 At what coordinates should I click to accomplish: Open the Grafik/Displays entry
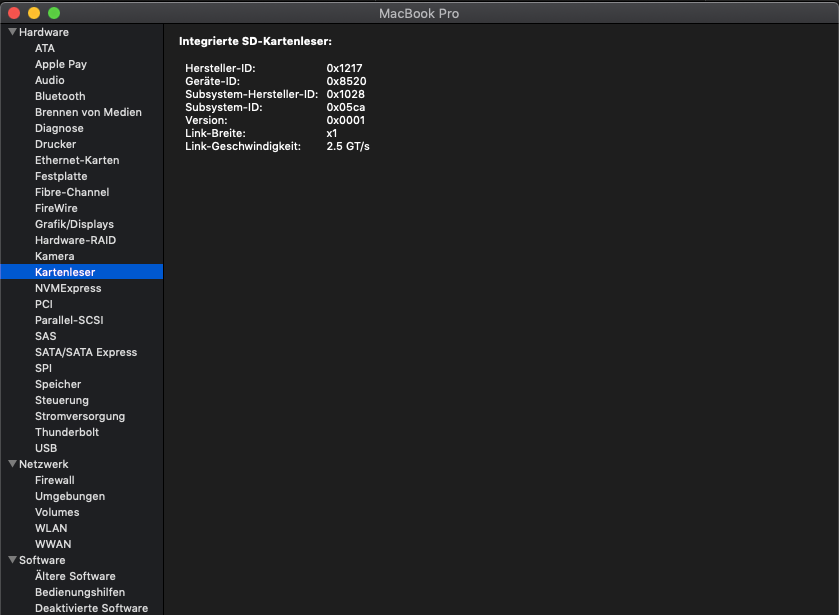coord(74,224)
